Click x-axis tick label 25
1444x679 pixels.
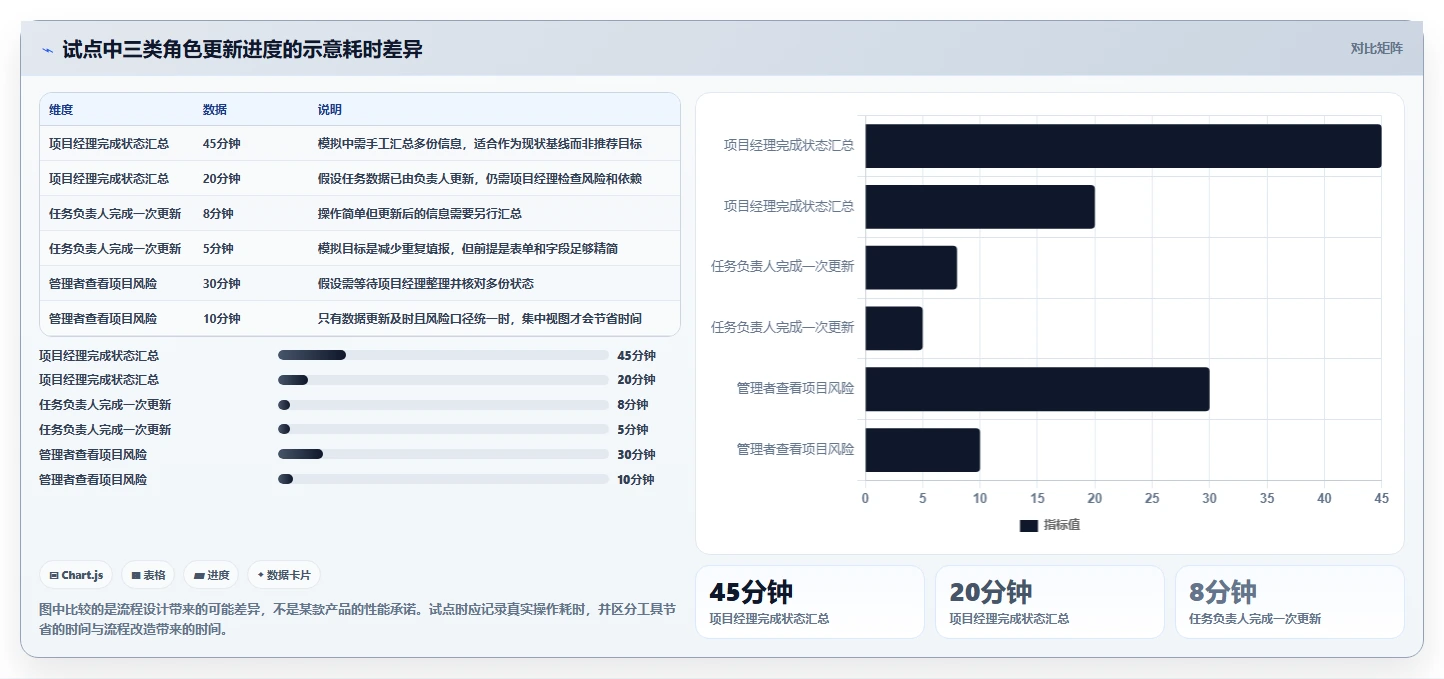point(1152,498)
